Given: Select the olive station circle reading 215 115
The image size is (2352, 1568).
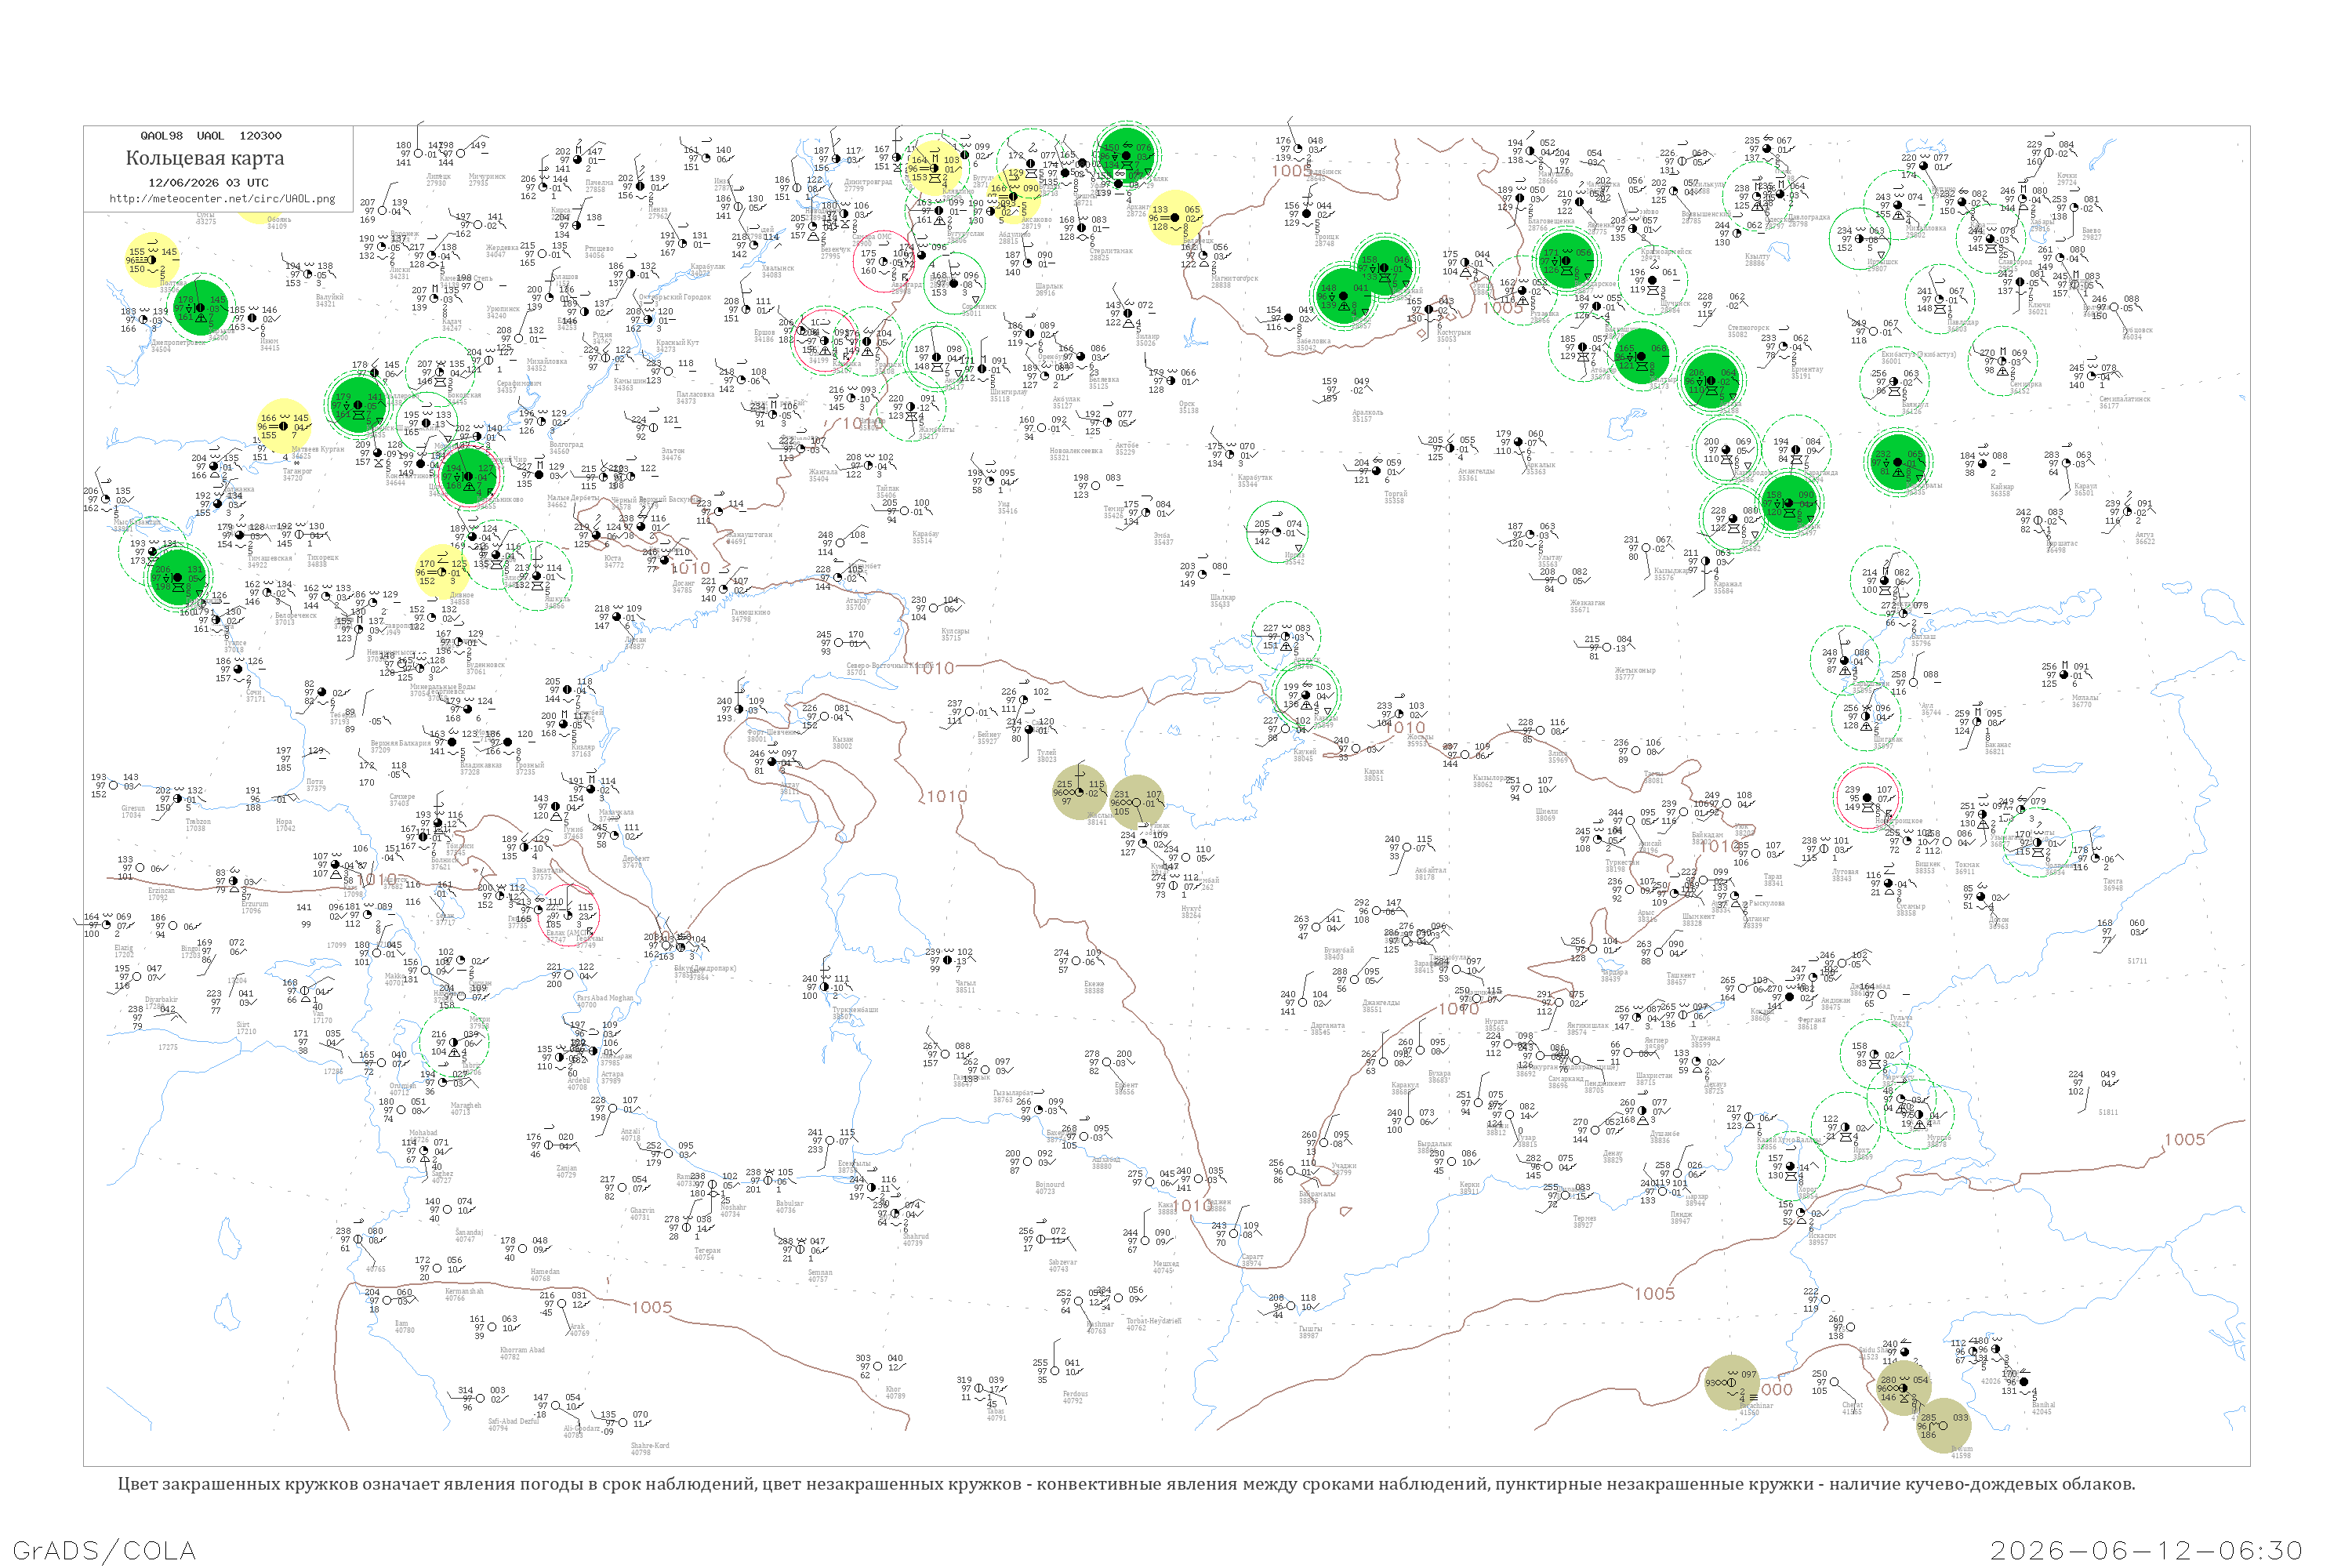Looking at the screenshot, I should tap(1079, 791).
